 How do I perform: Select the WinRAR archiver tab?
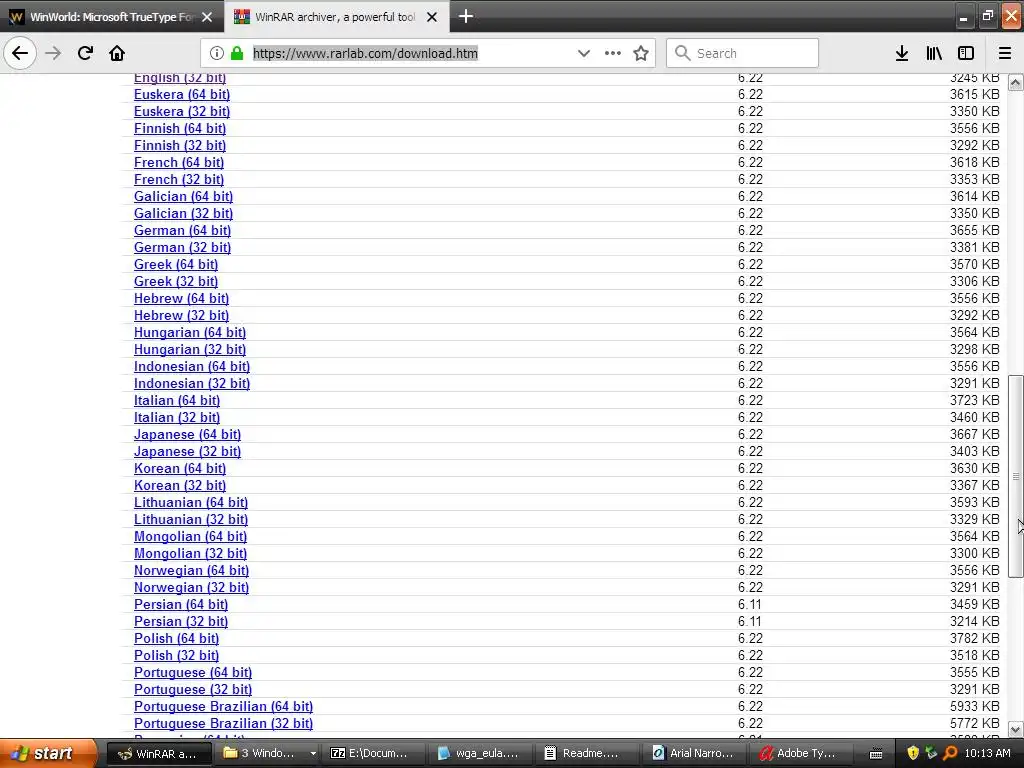[x=336, y=17]
